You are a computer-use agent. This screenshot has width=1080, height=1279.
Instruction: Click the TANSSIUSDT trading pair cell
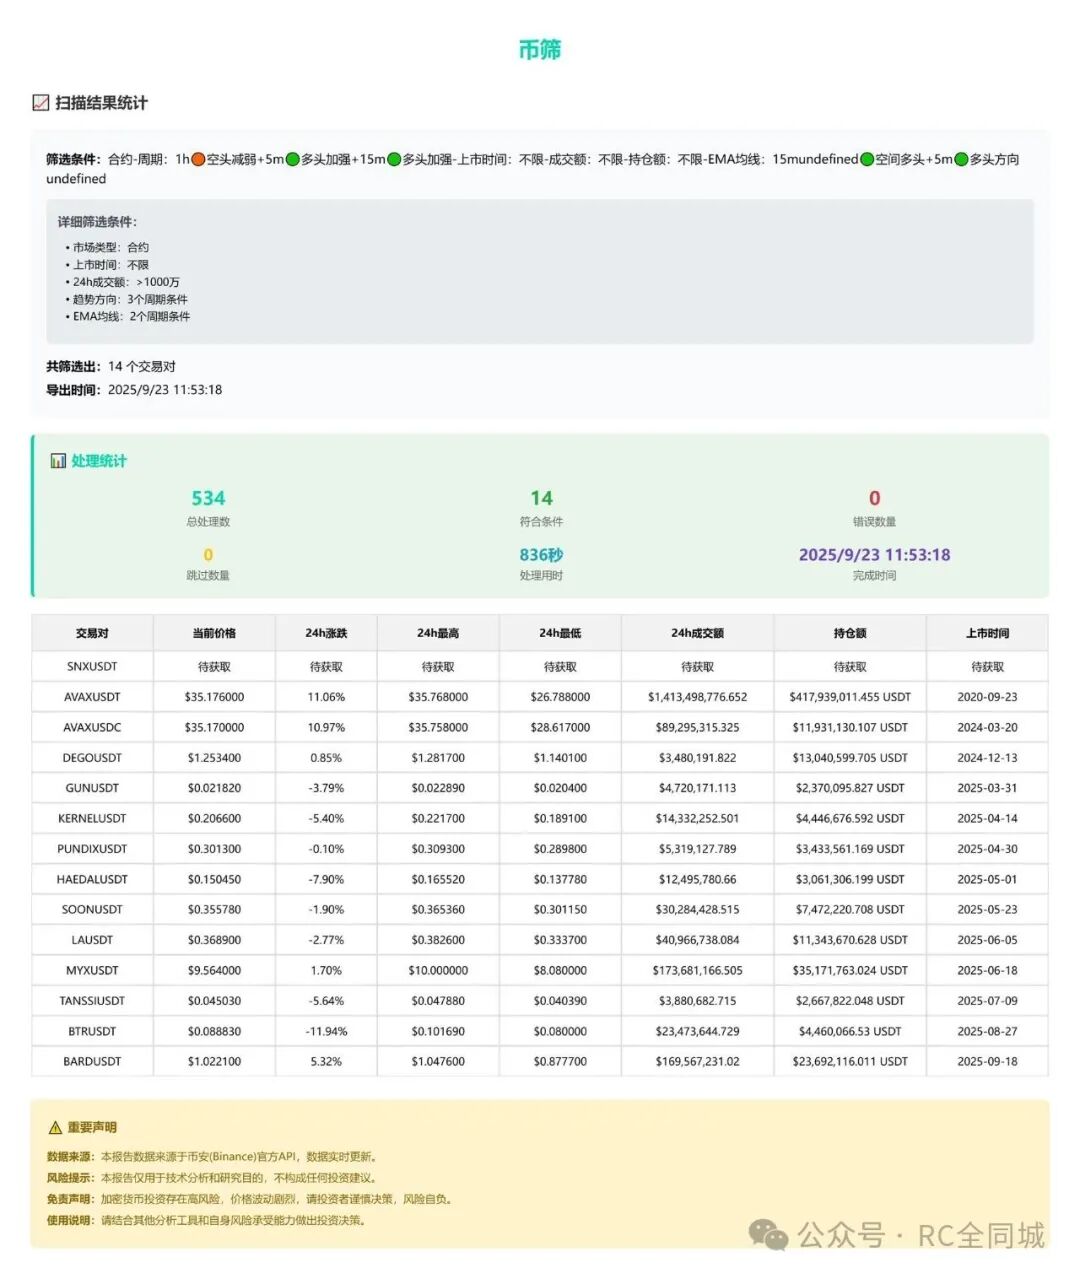tap(92, 1001)
